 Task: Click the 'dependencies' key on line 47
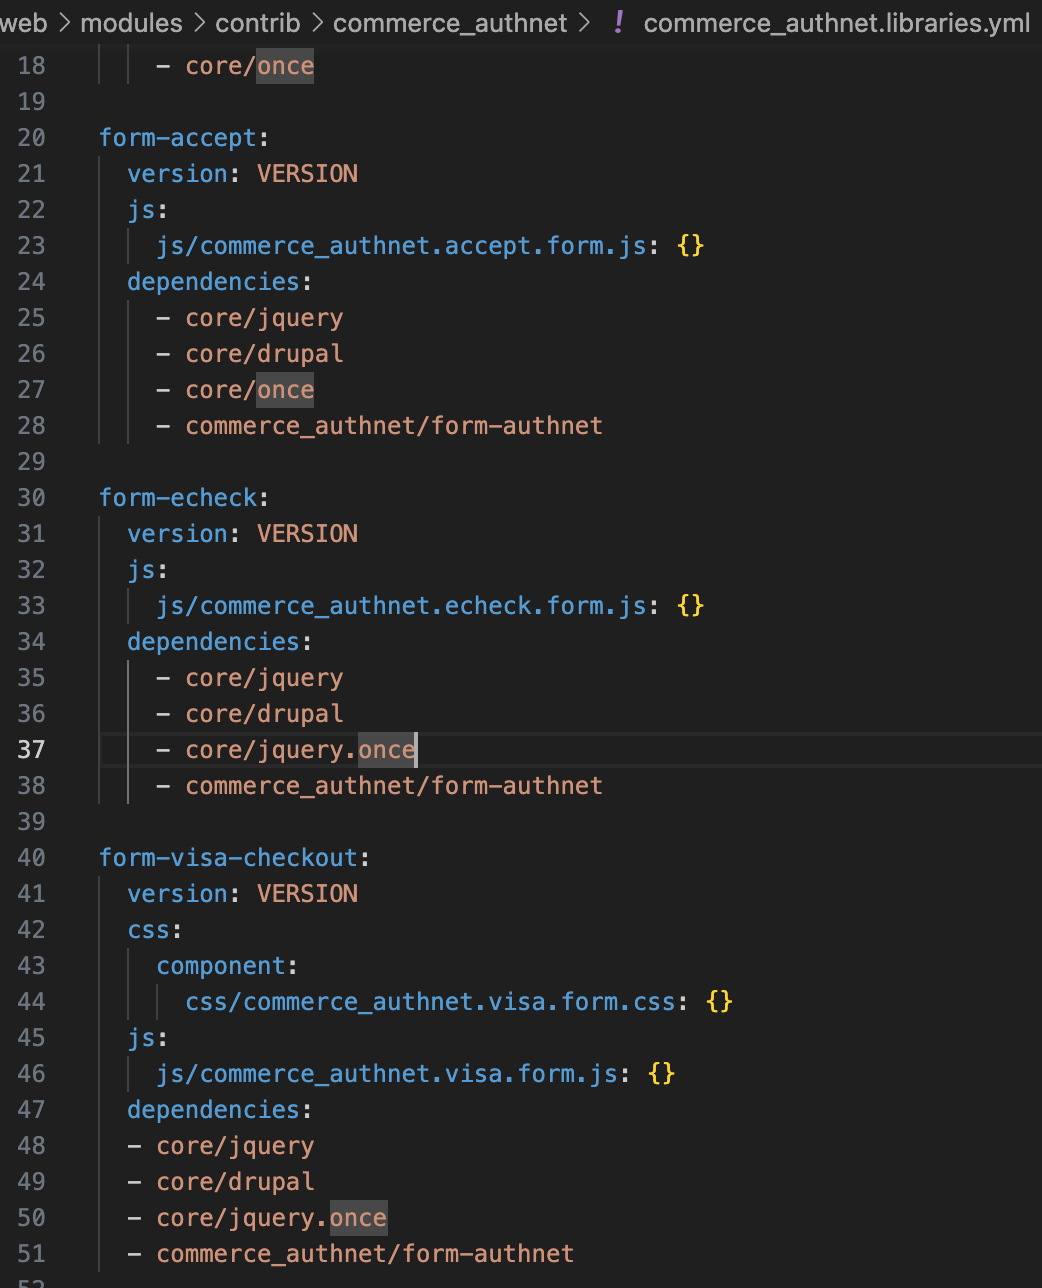point(213,1109)
